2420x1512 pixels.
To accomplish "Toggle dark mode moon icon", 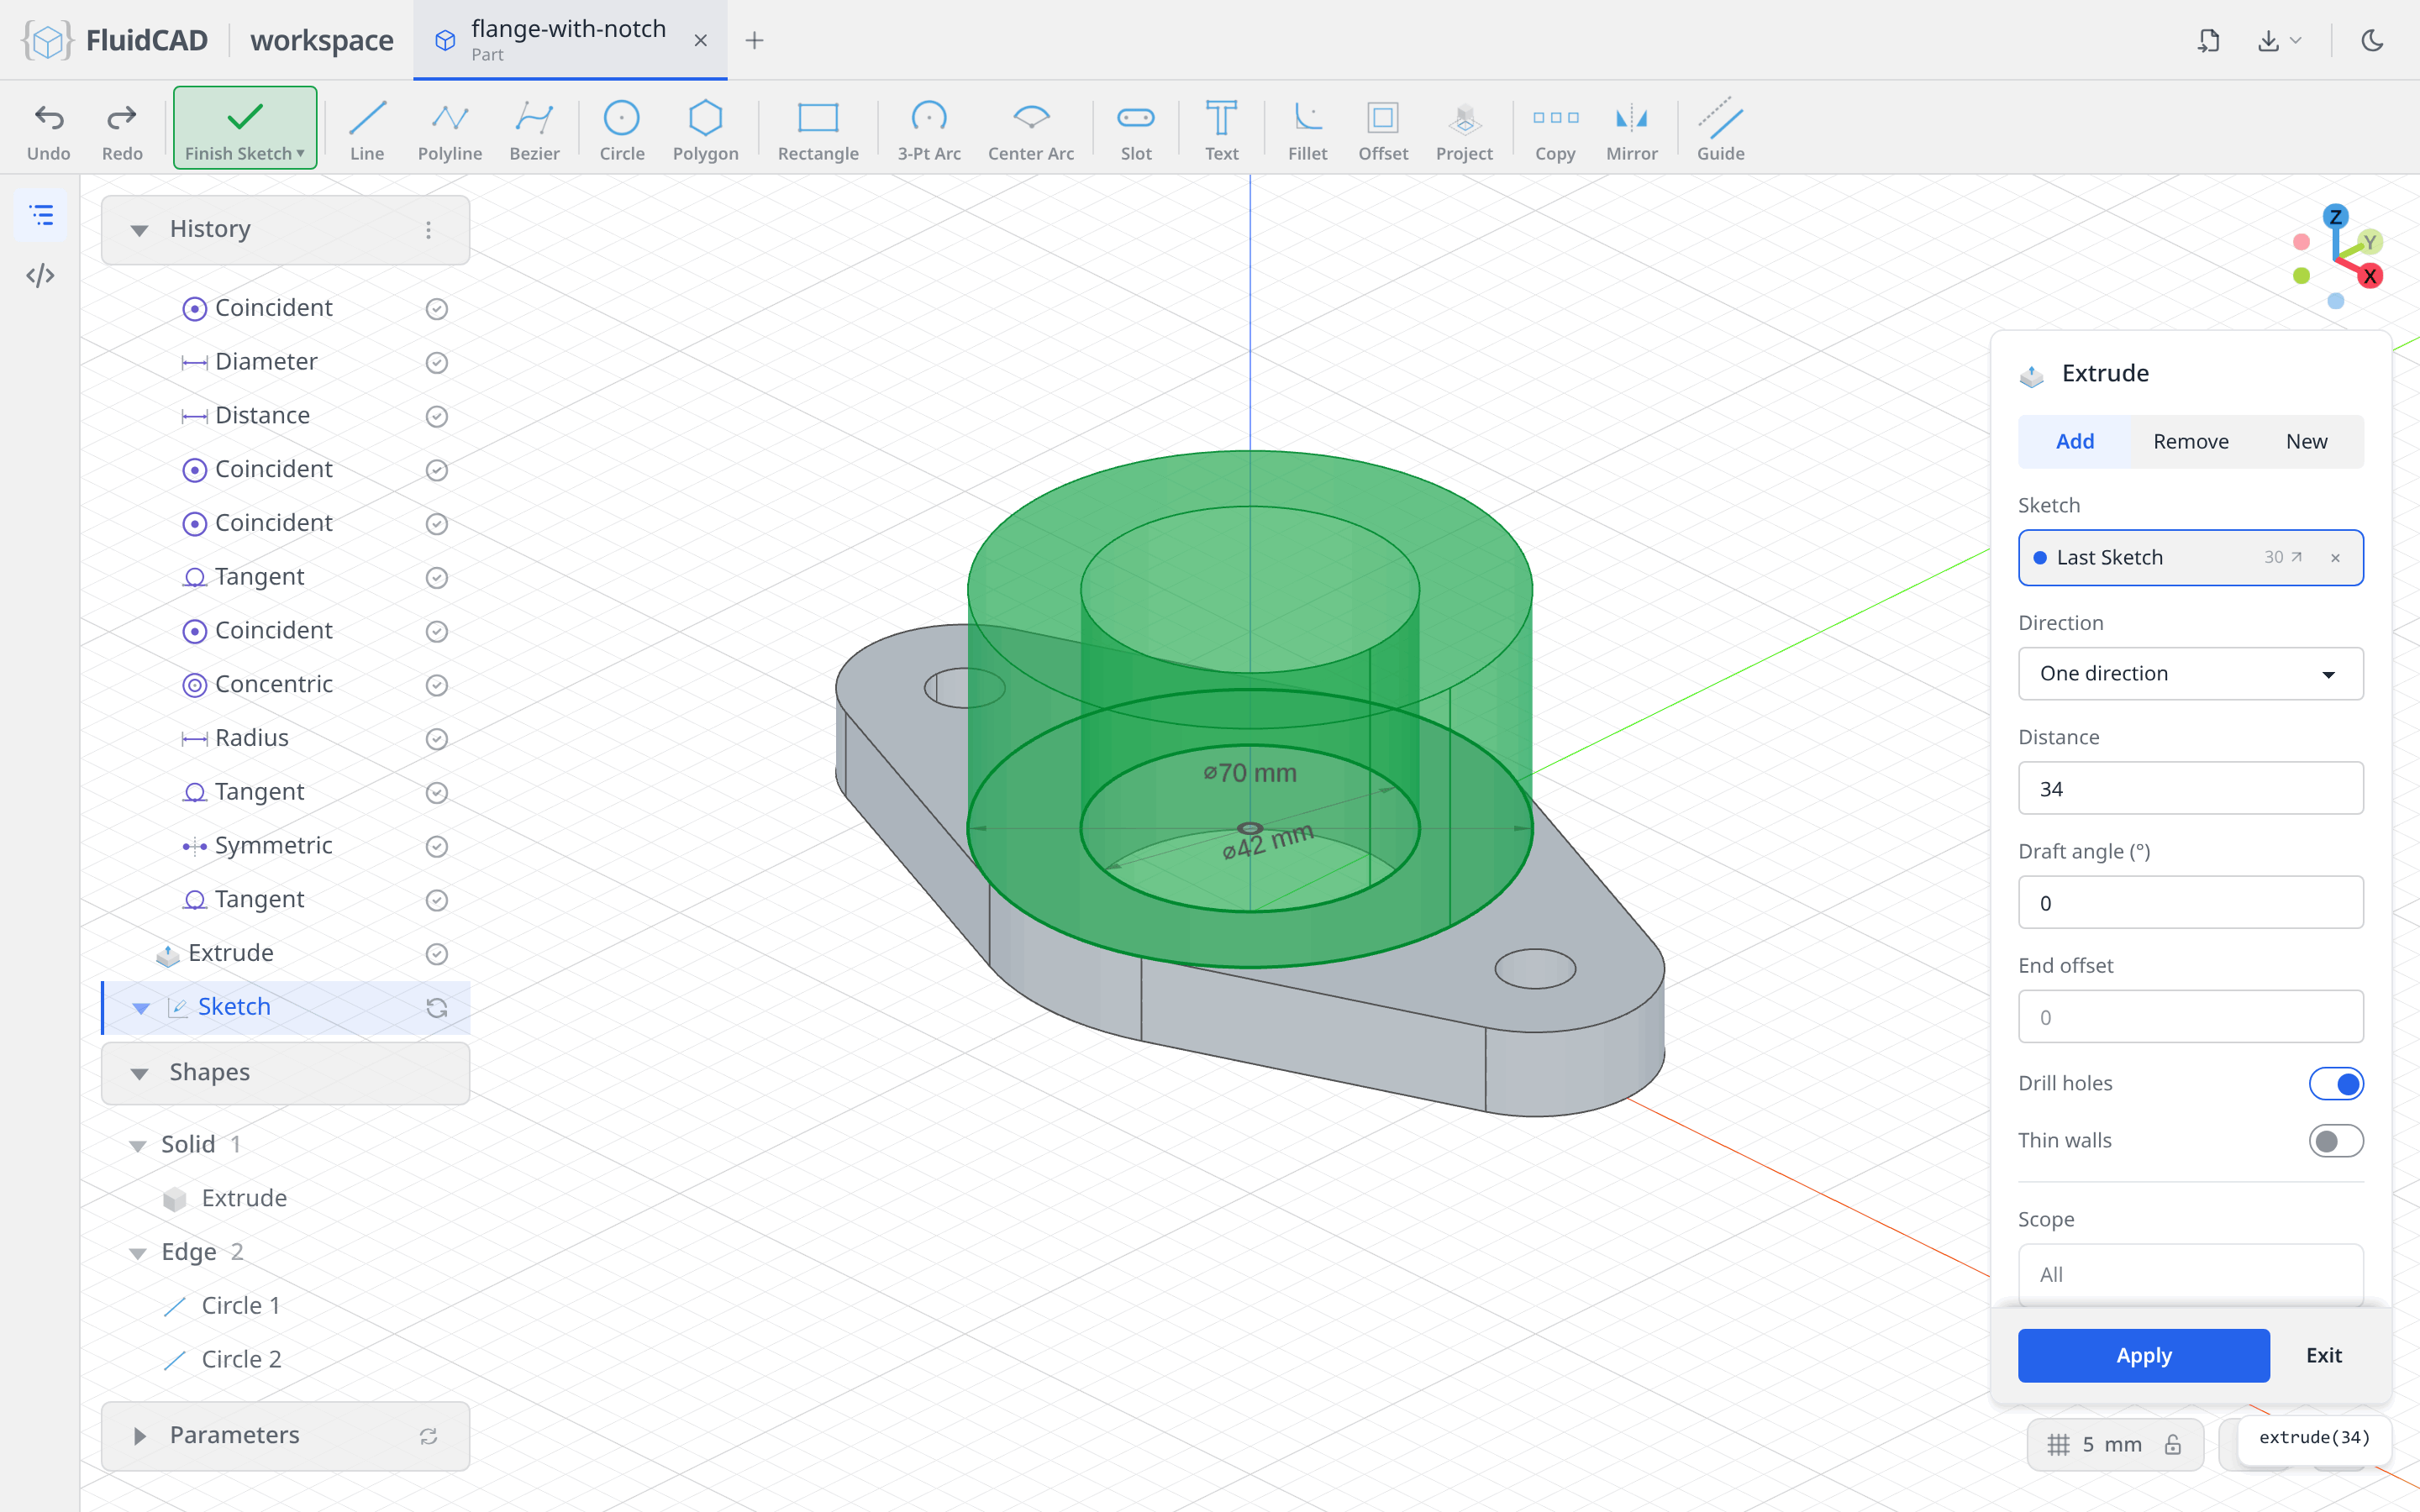I will [x=2372, y=40].
